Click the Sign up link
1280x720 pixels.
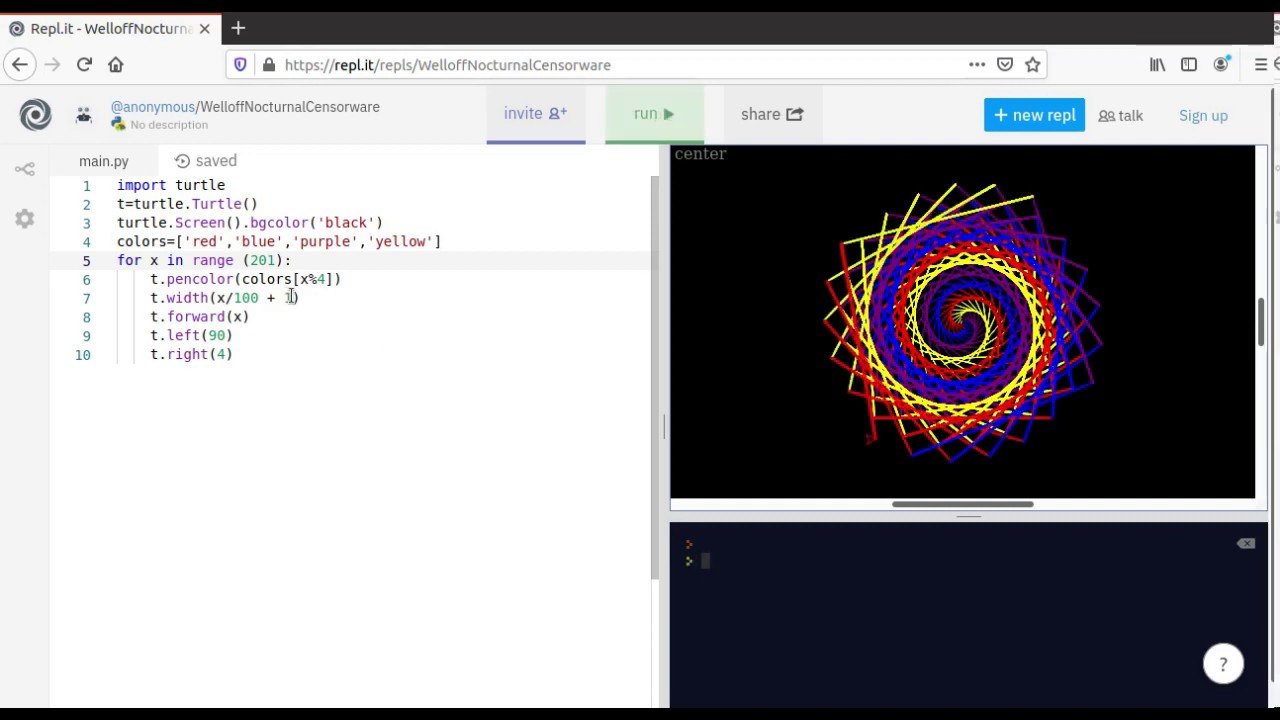pos(1203,115)
